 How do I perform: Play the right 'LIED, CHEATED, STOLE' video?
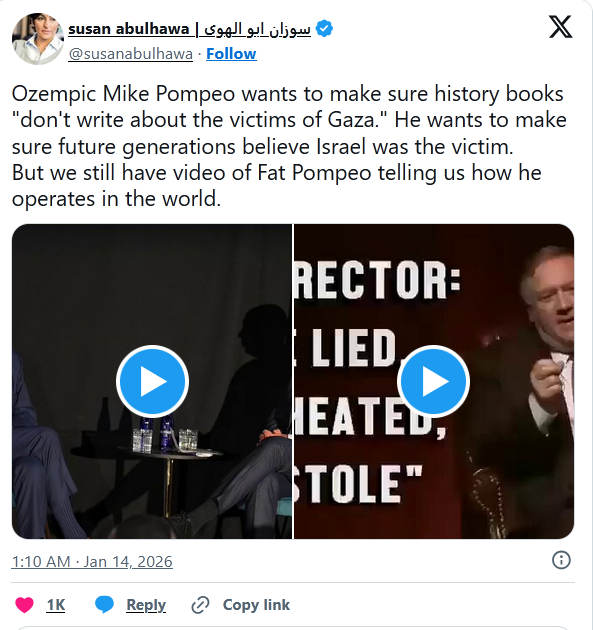[x=434, y=381]
